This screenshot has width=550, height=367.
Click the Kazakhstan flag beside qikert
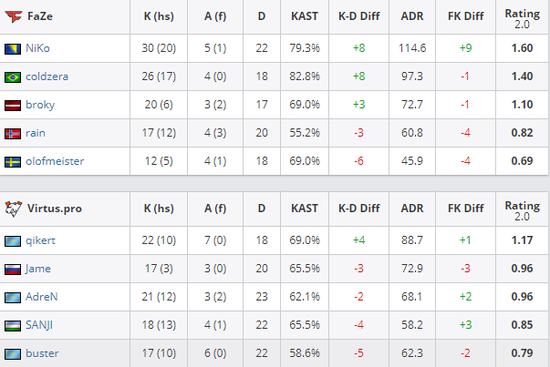click(x=13, y=241)
